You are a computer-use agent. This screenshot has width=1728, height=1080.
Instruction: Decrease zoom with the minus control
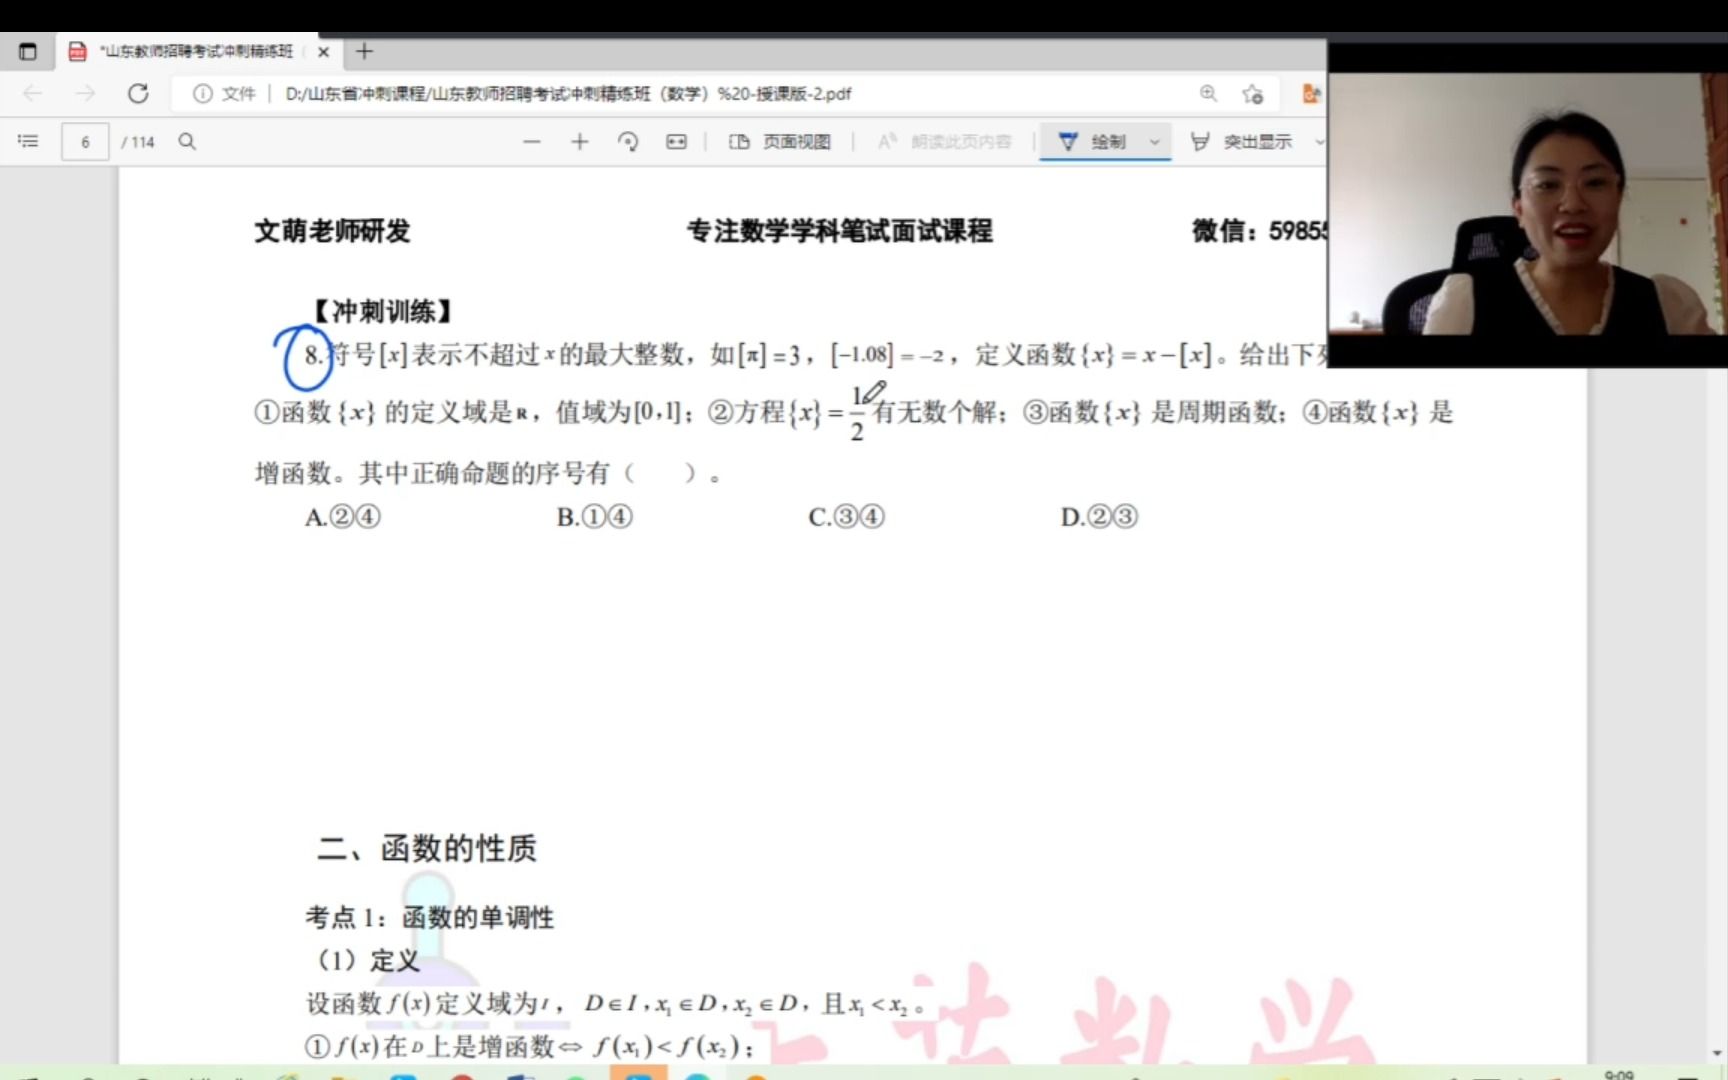(531, 142)
